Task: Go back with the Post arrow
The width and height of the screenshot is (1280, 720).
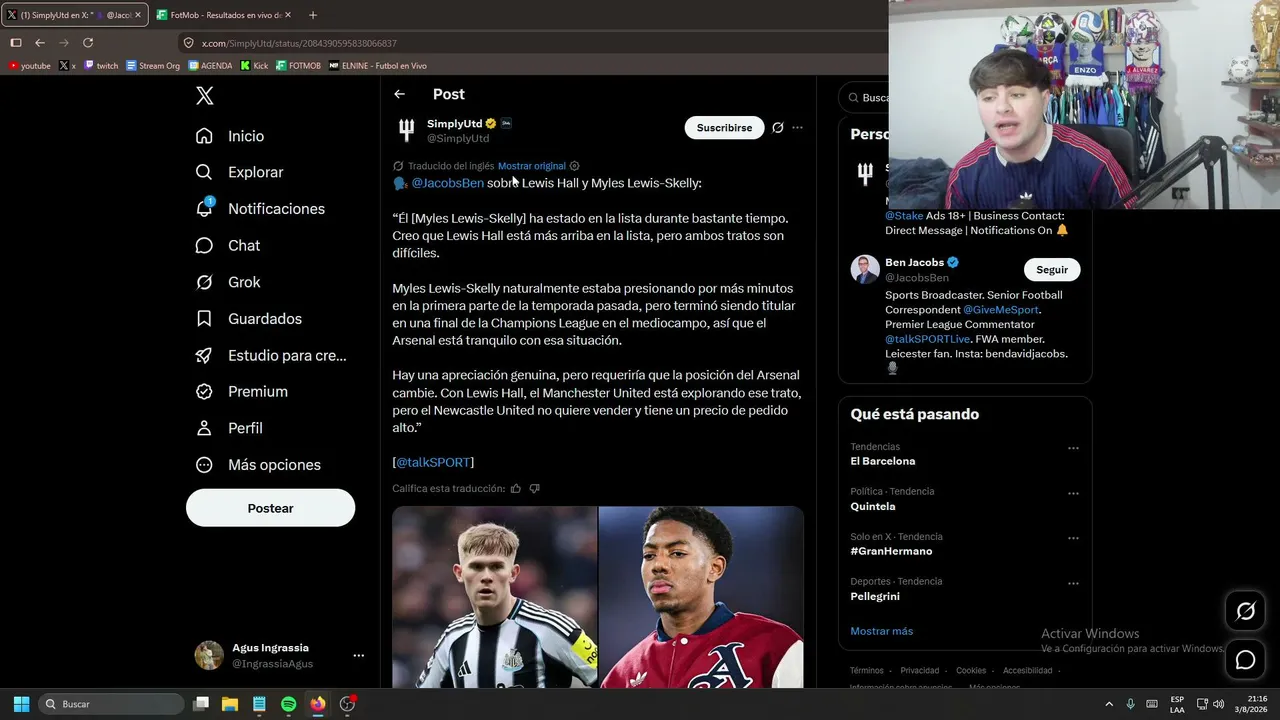Action: click(x=399, y=94)
